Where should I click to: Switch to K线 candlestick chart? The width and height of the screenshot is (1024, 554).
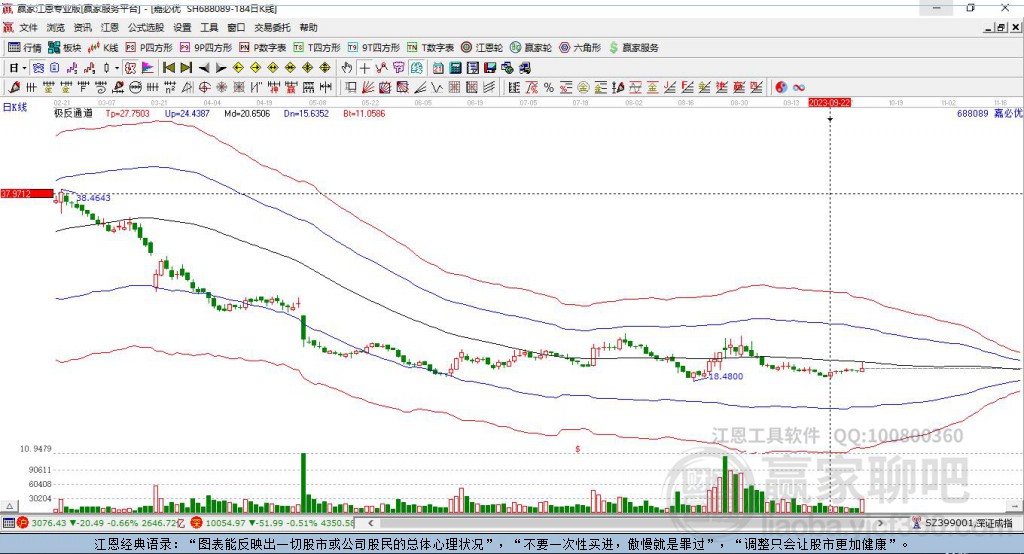[103, 48]
